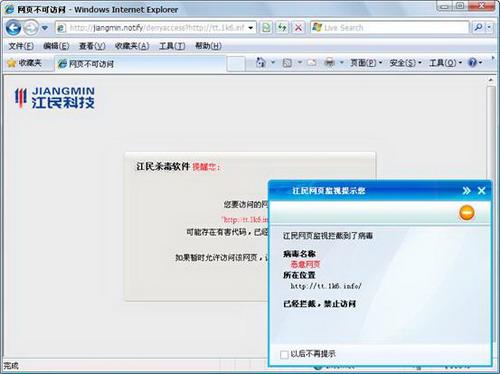Click the scrollbar up arrow
The image size is (500, 374).
coord(491,80)
